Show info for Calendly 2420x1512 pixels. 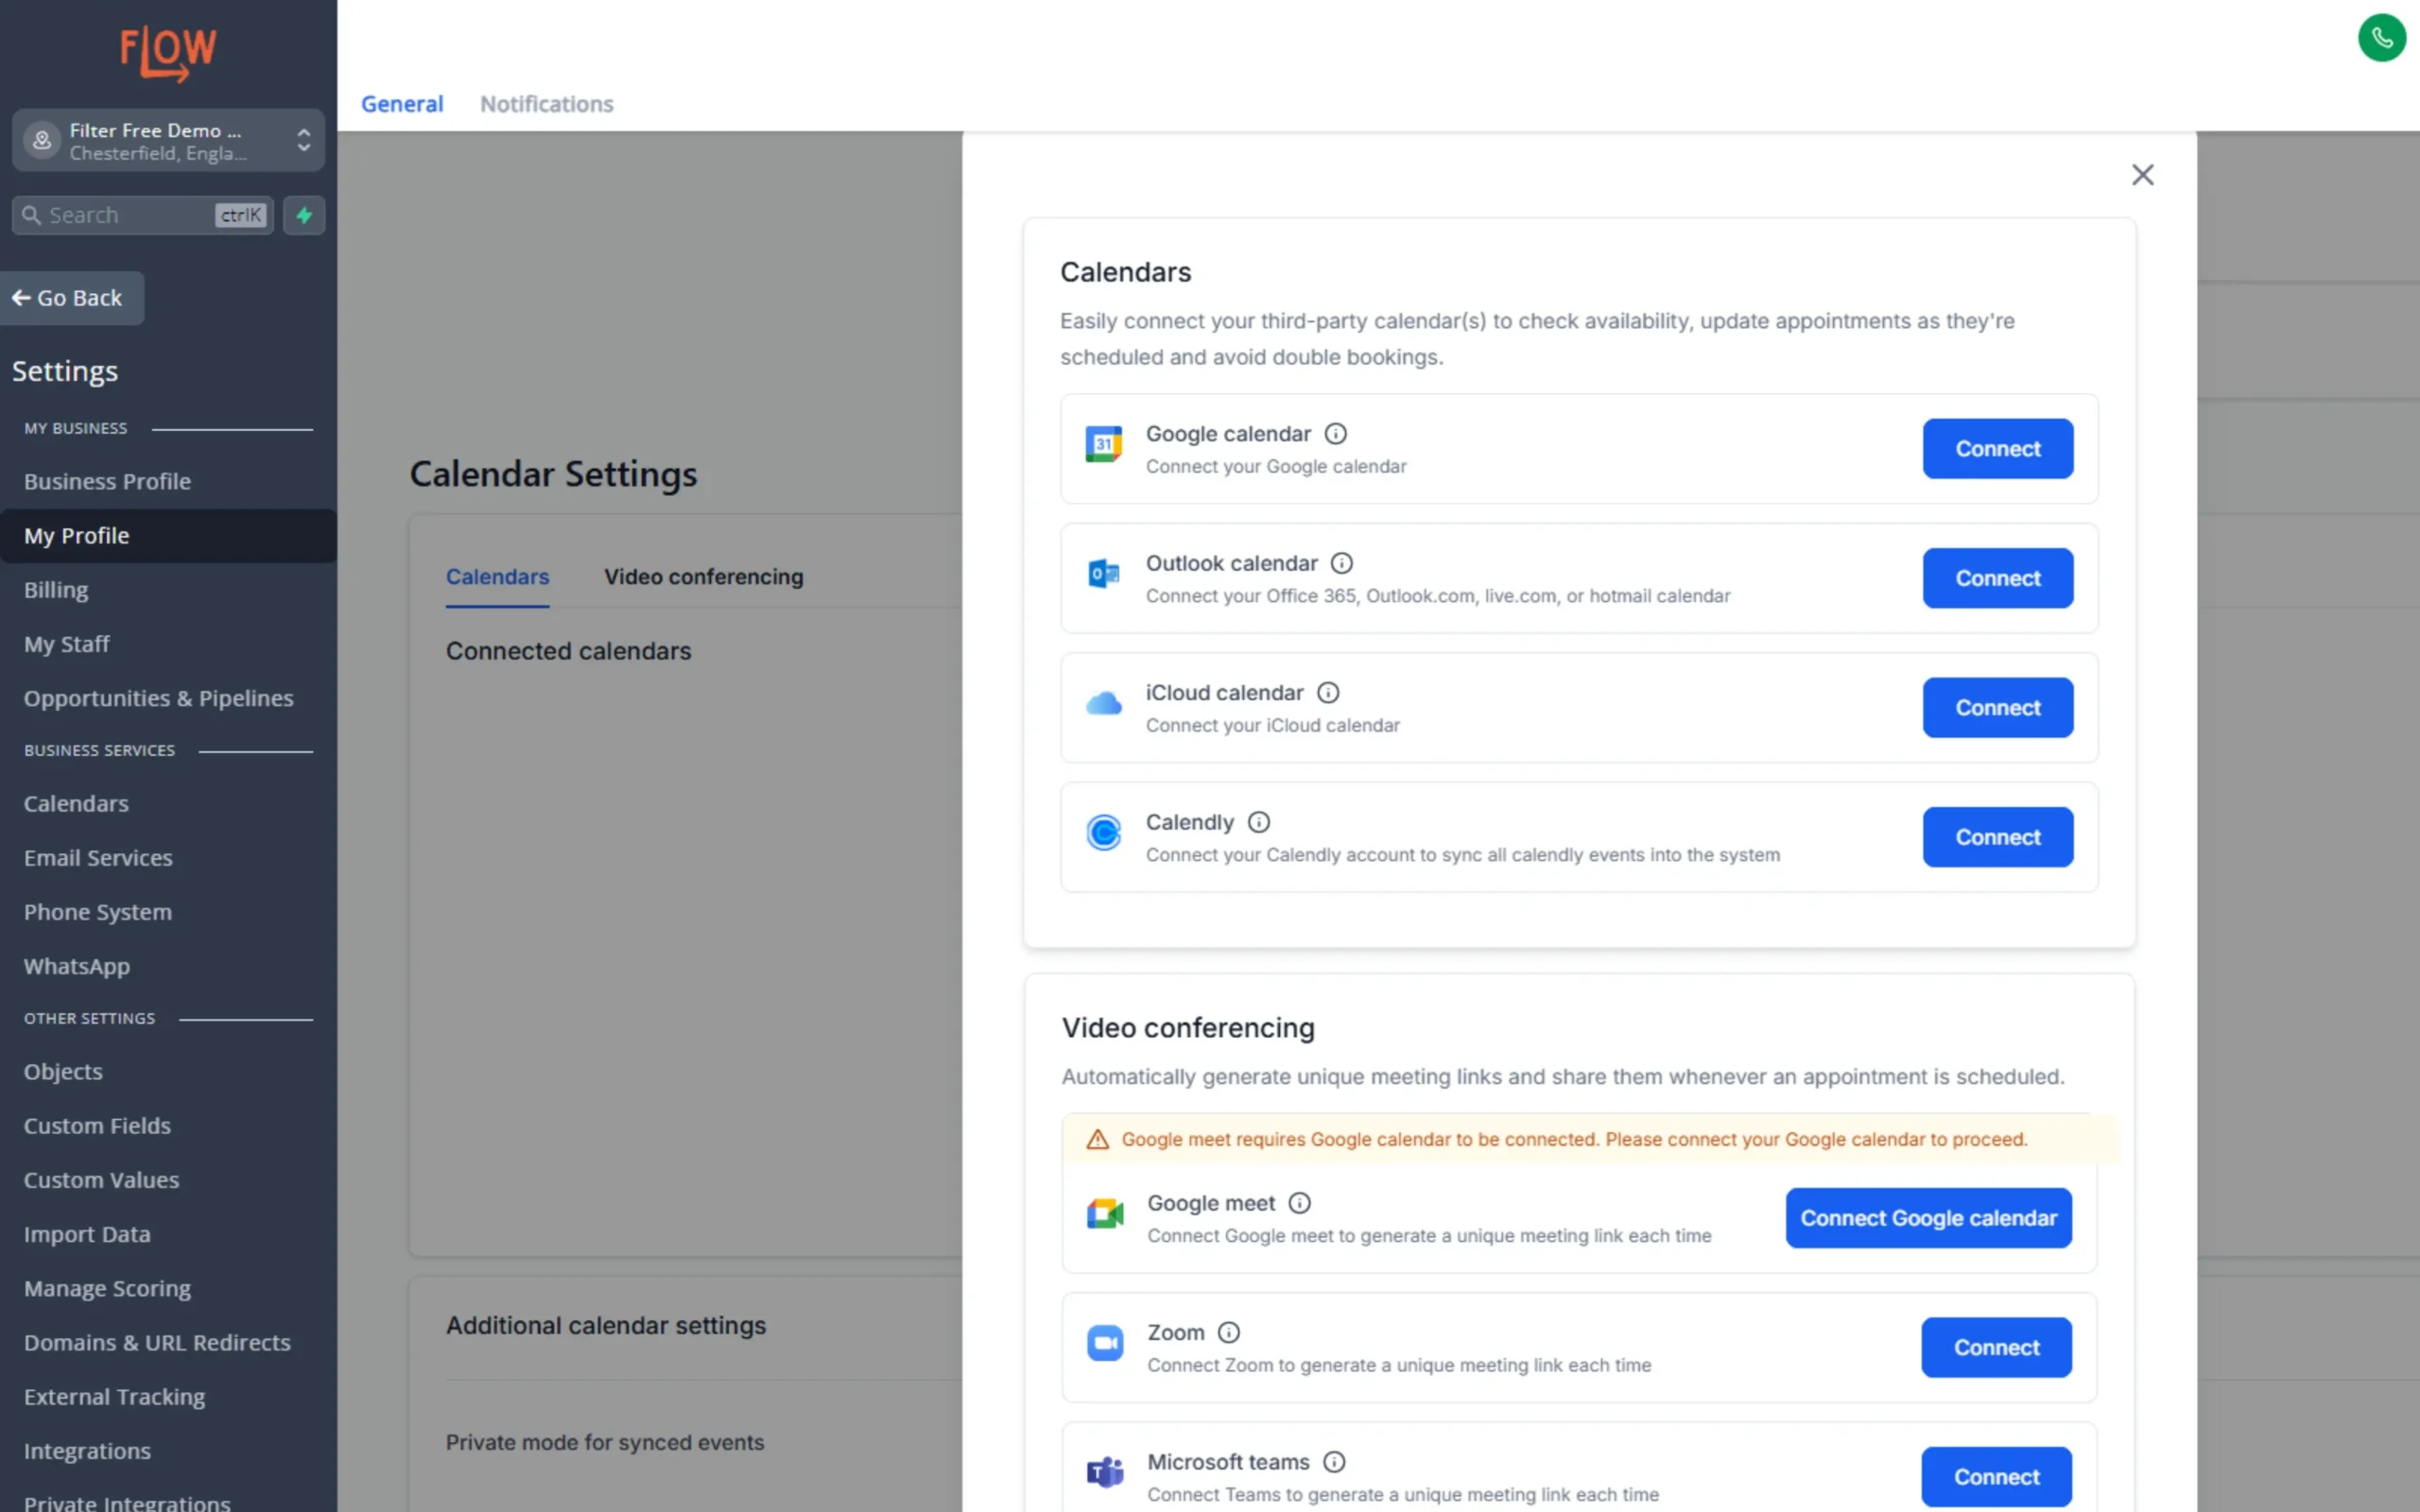1259,822
